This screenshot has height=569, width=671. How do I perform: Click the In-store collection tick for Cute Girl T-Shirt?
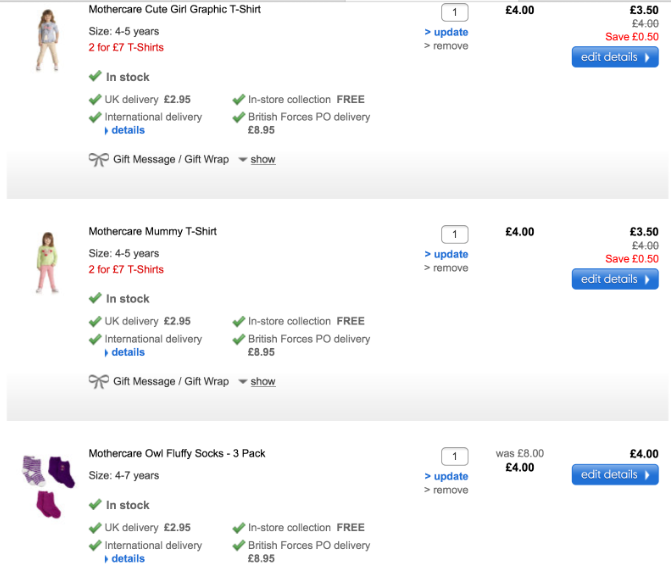[x=239, y=100]
